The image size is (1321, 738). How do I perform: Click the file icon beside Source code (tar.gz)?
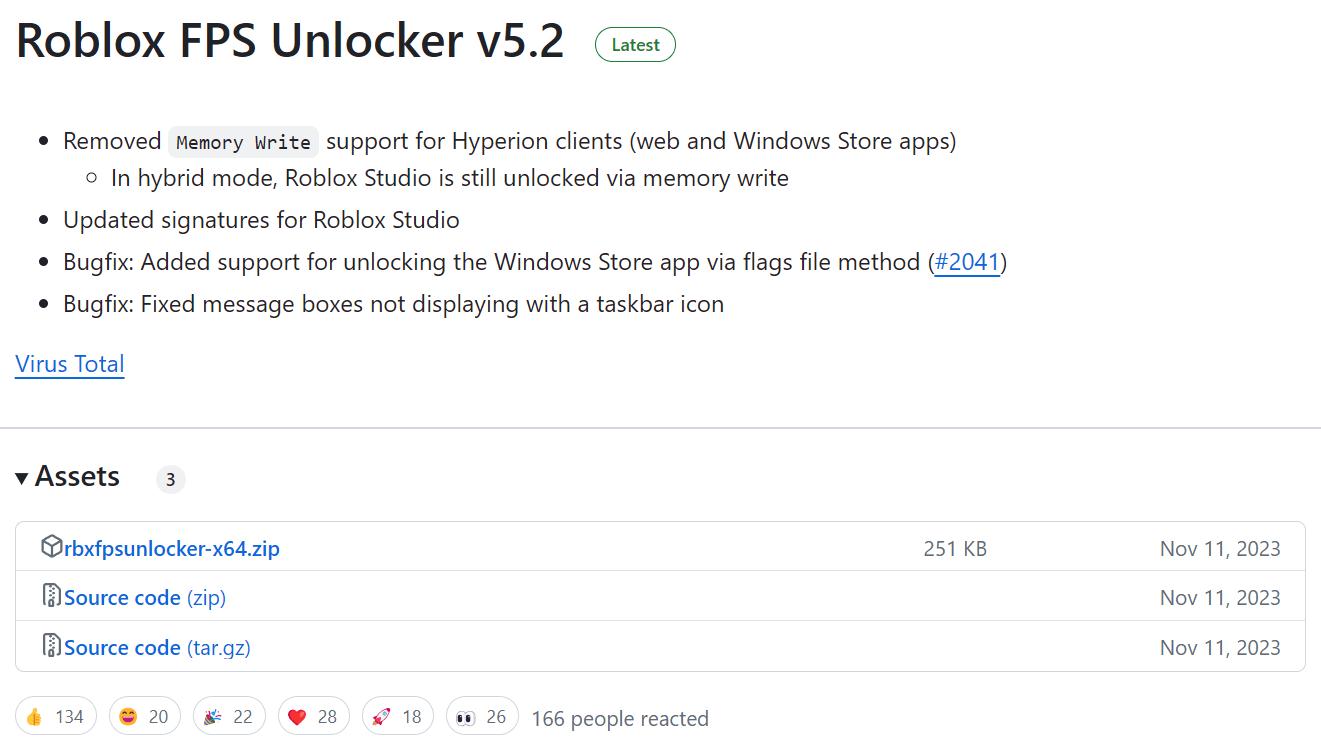pos(50,646)
